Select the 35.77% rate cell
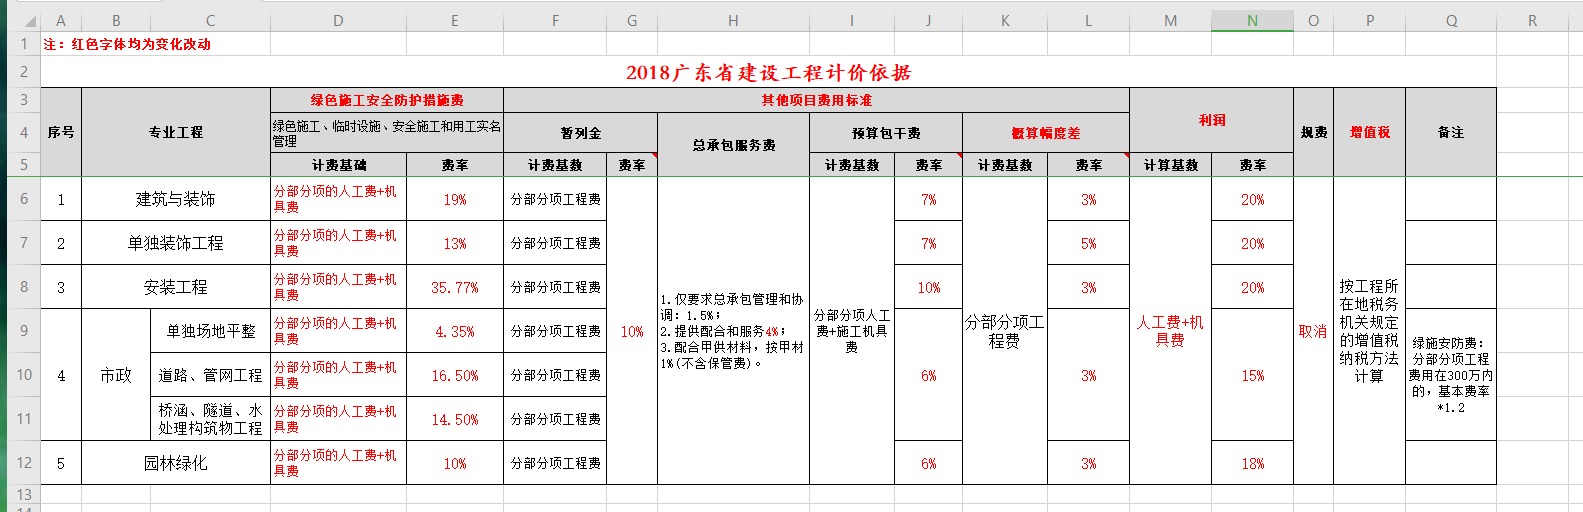 coord(455,287)
